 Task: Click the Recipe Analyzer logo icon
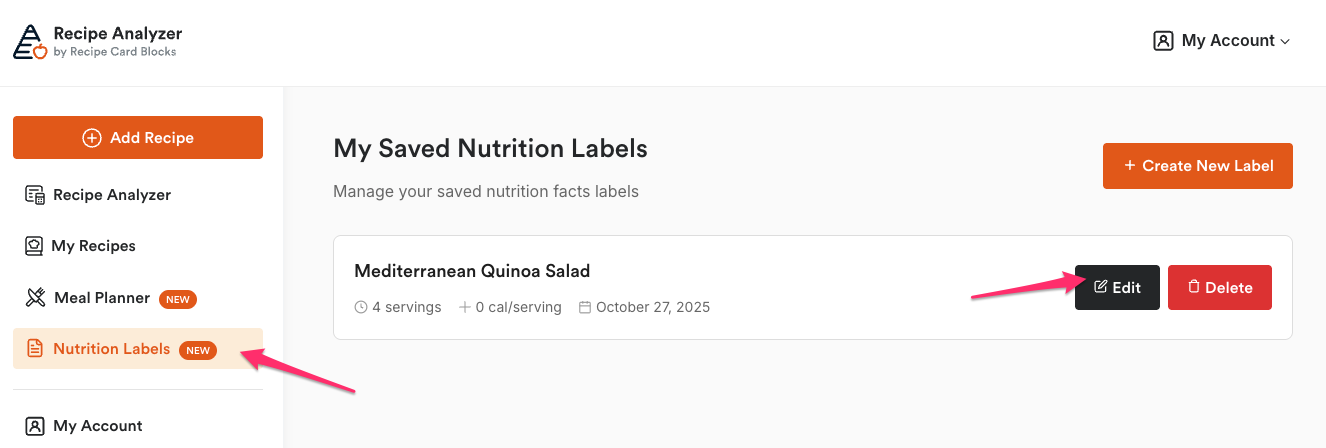[29, 41]
